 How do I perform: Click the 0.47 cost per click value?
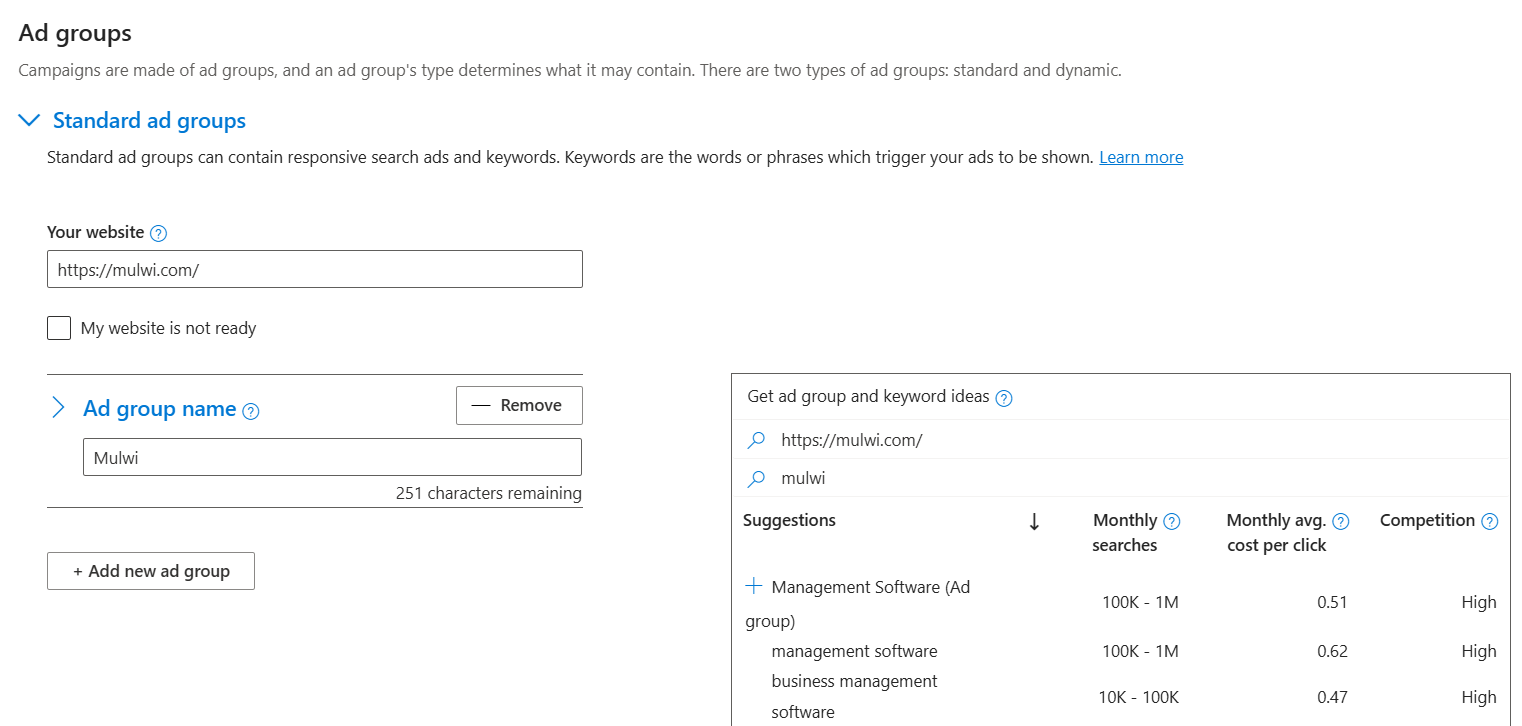pyautogui.click(x=1332, y=697)
